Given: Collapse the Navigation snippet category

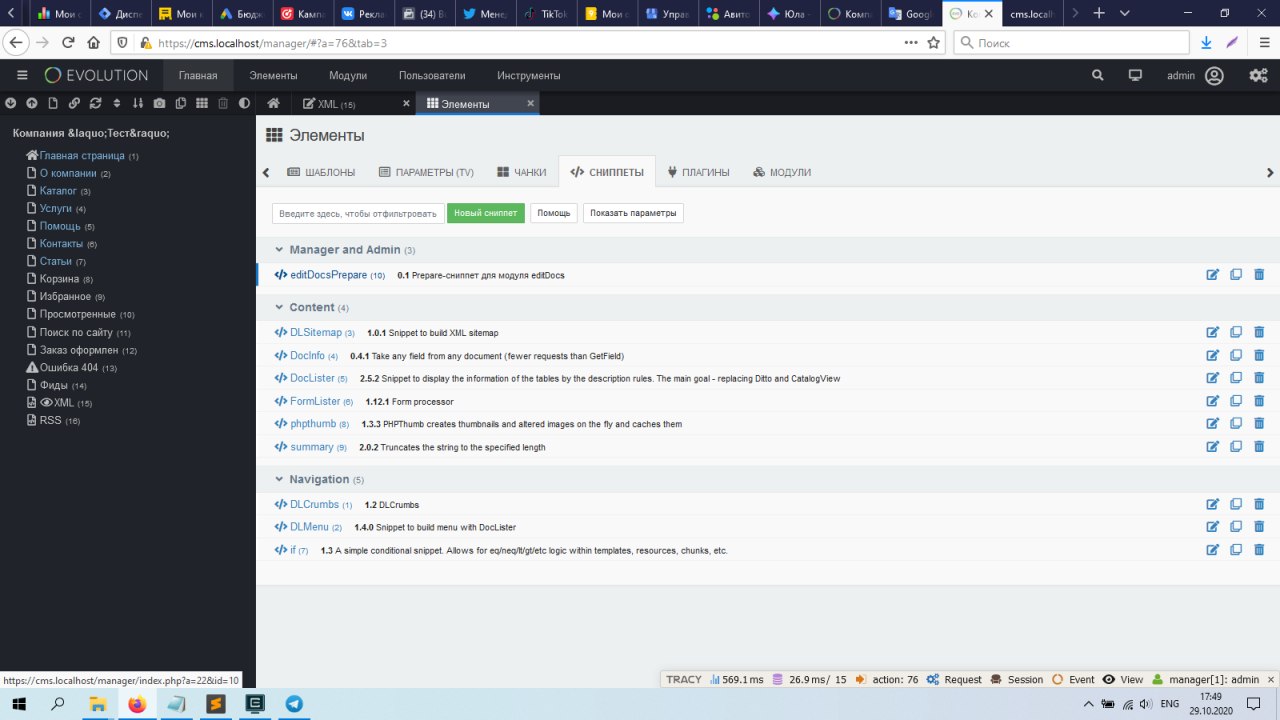Looking at the screenshot, I should 278,479.
